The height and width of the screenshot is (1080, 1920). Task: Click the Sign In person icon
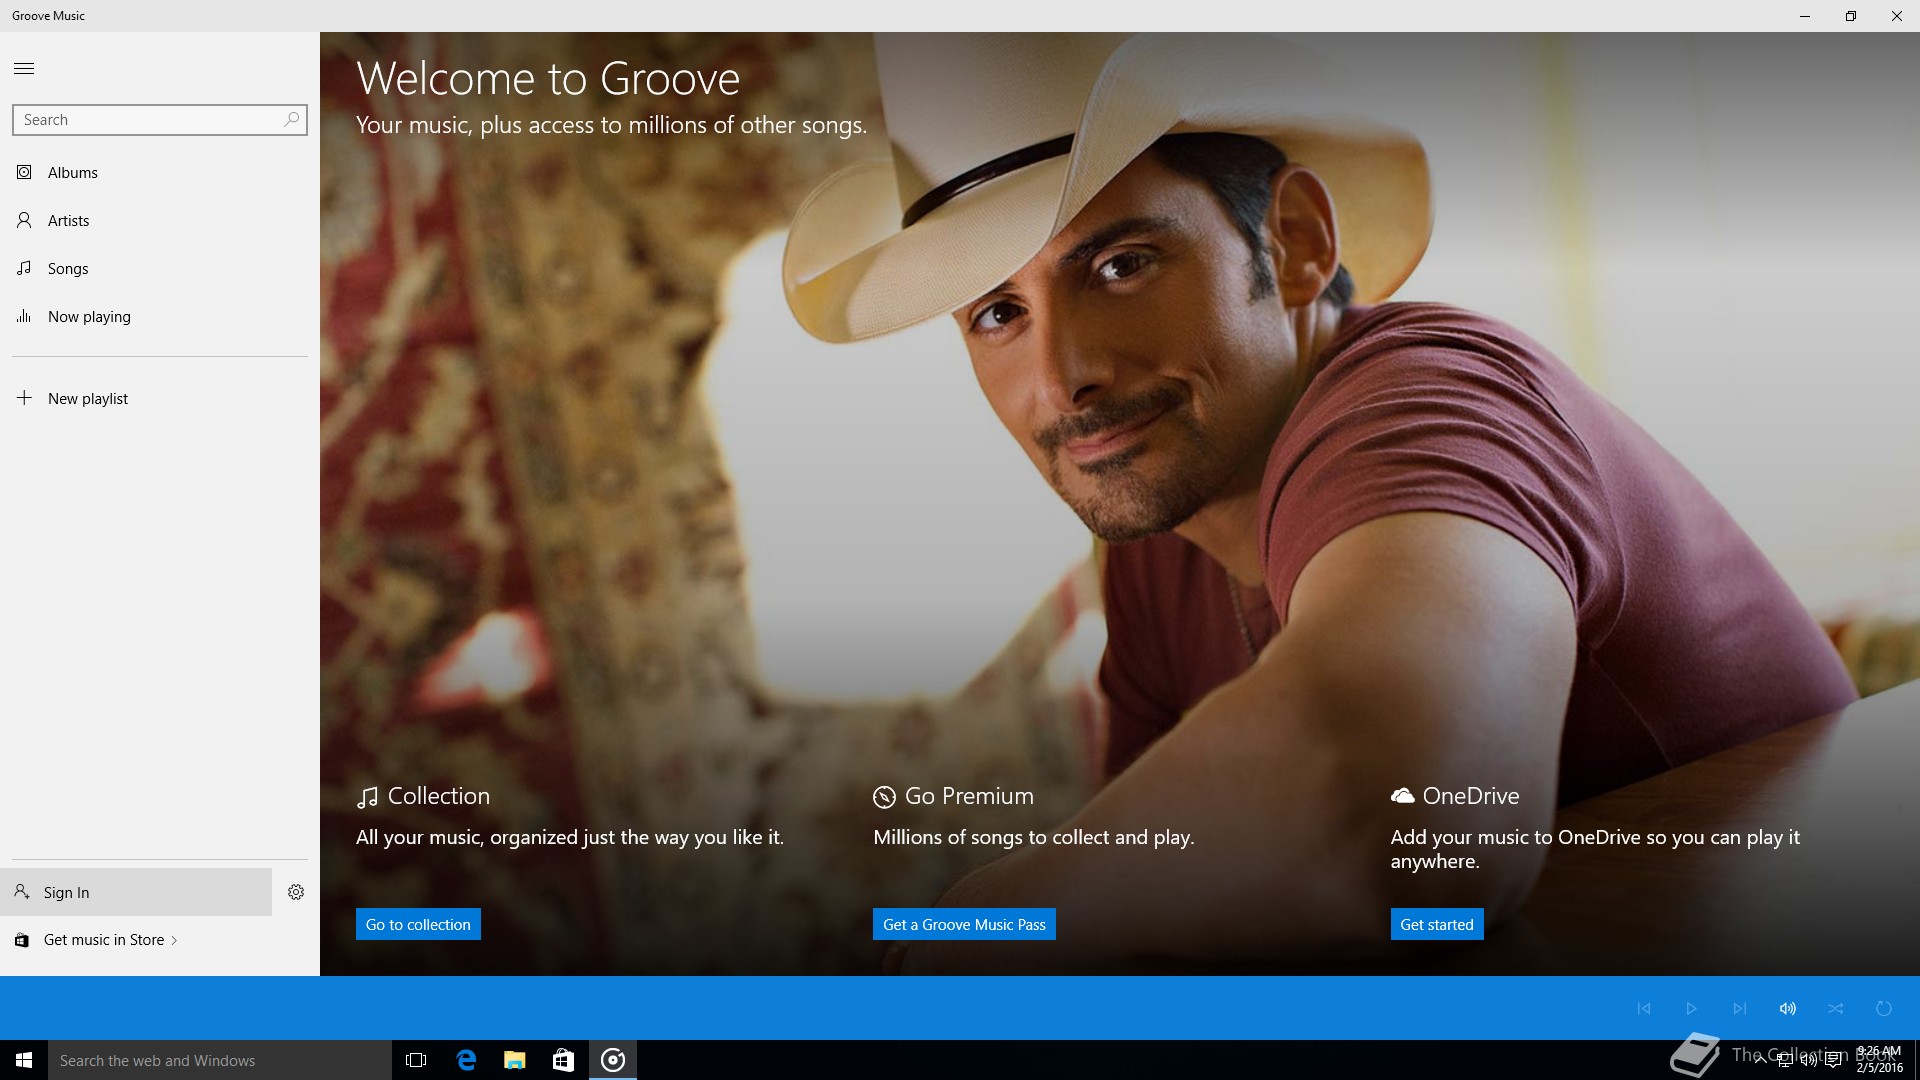click(x=21, y=891)
